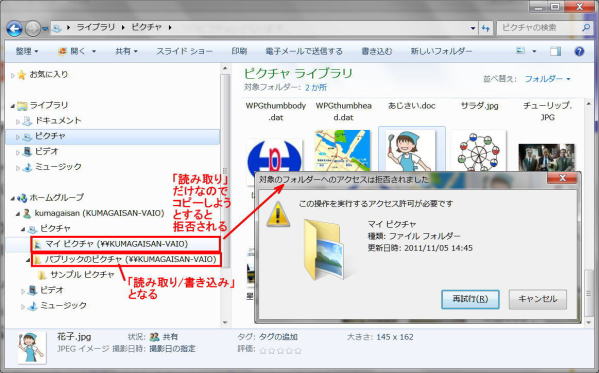This screenshot has width=599, height=373.
Task: Refresh the folder view
Action: pyautogui.click(x=485, y=28)
